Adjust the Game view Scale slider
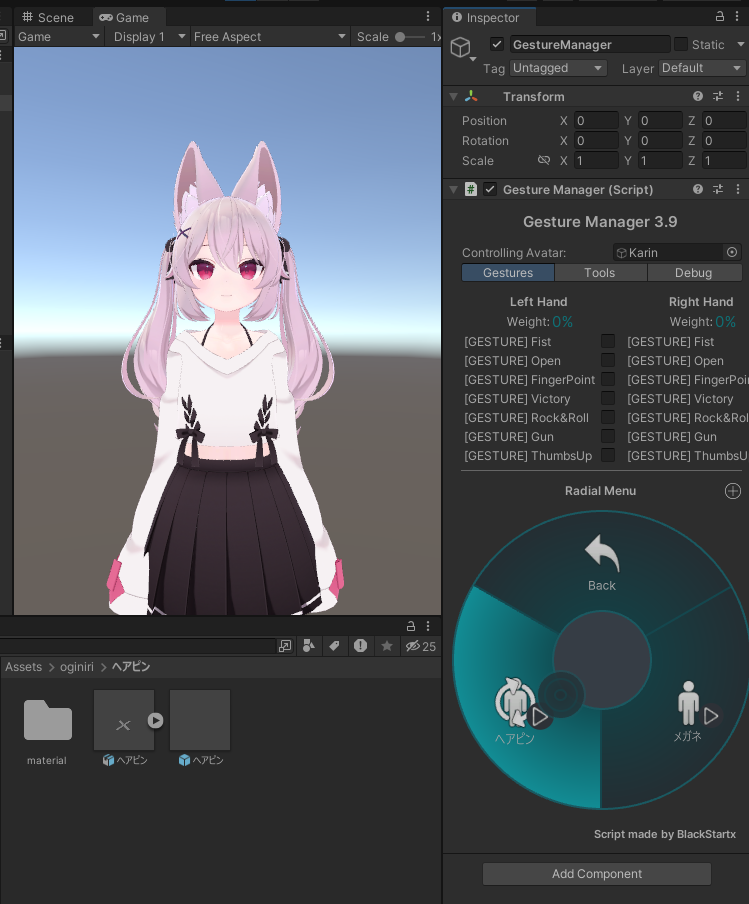 point(411,37)
